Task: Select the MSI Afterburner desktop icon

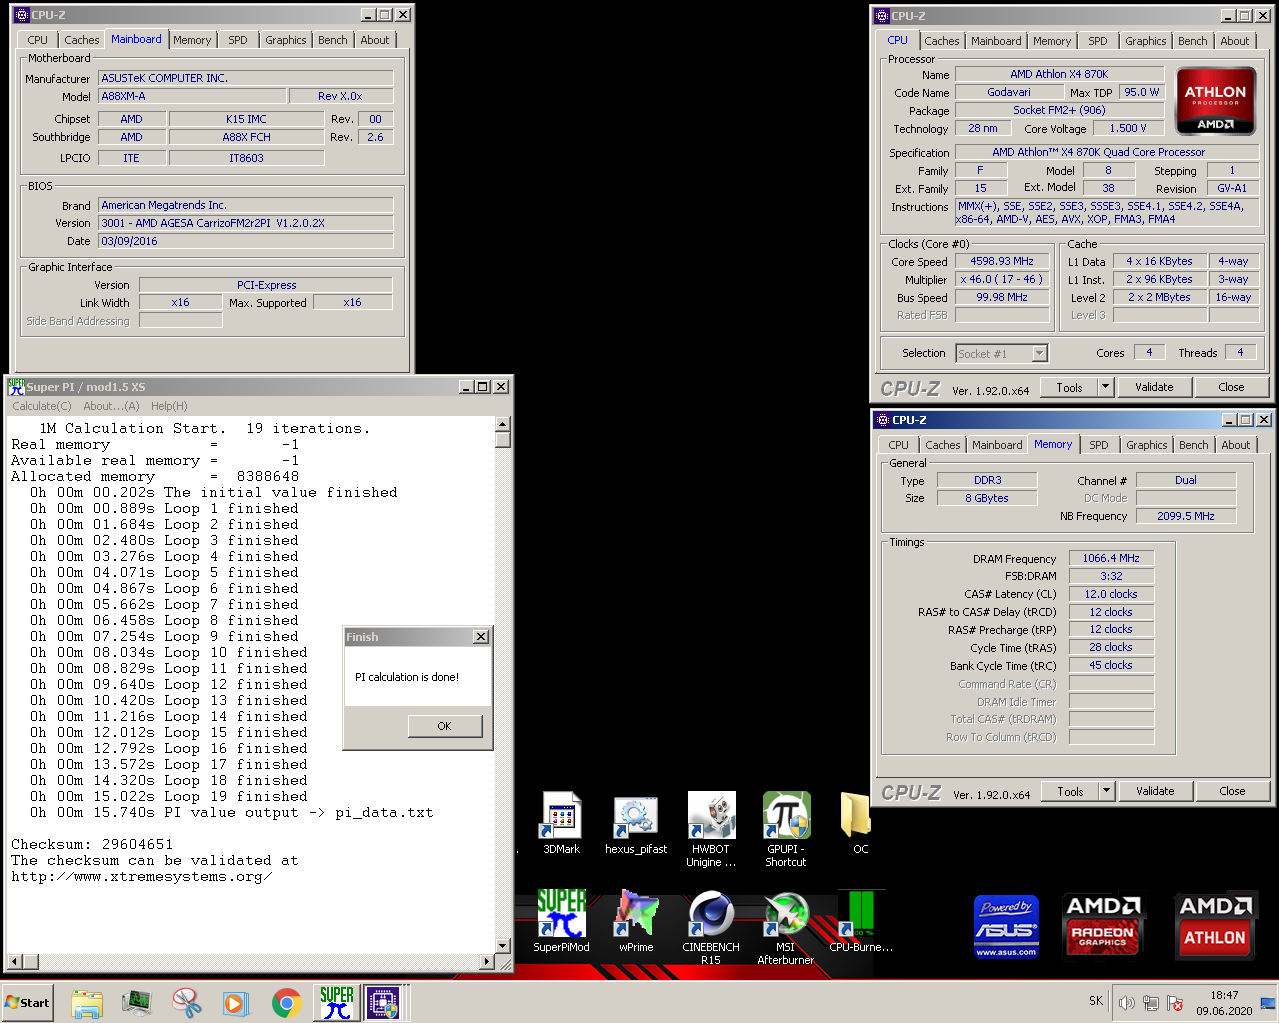Action: tap(786, 927)
